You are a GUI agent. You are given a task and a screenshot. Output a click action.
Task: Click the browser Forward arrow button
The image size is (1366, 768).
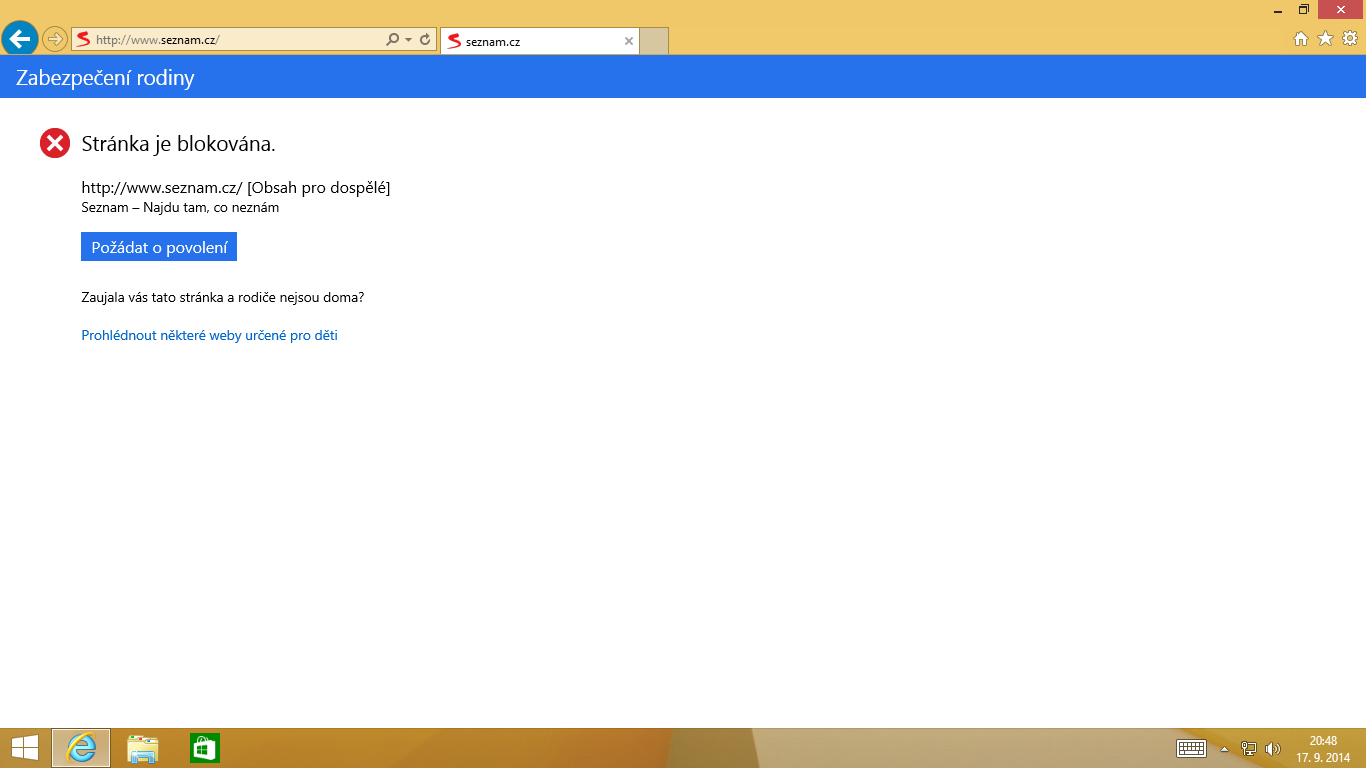(x=54, y=39)
